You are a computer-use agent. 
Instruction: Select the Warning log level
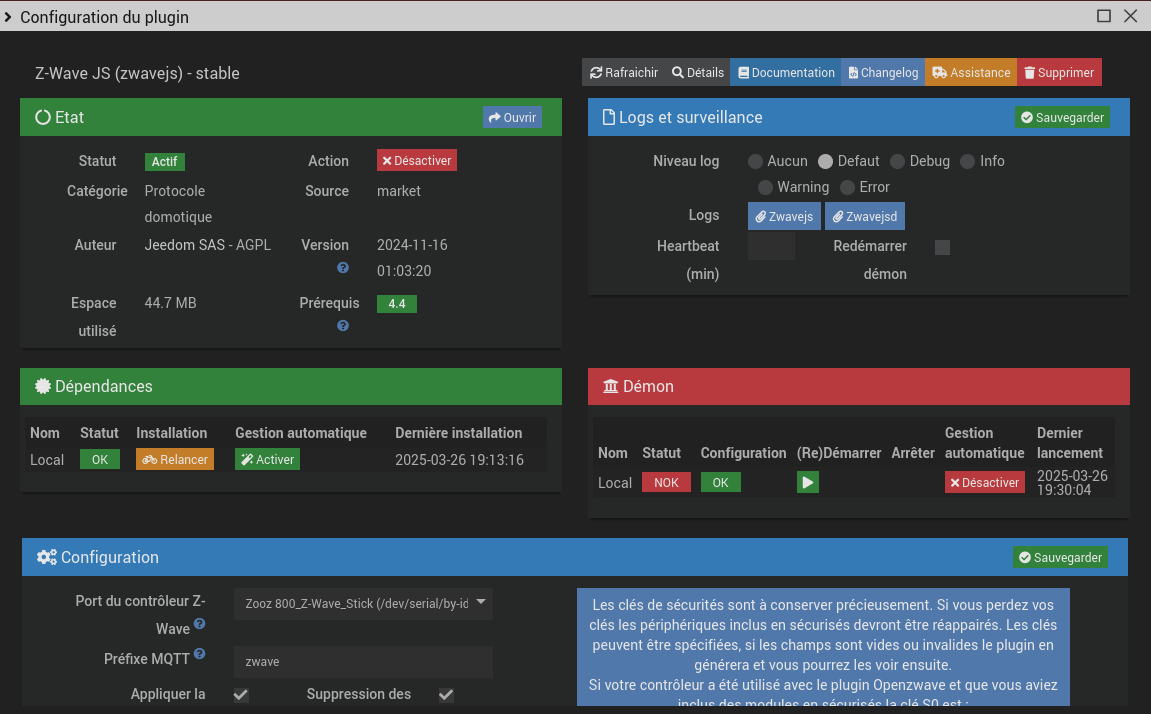[x=765, y=188]
